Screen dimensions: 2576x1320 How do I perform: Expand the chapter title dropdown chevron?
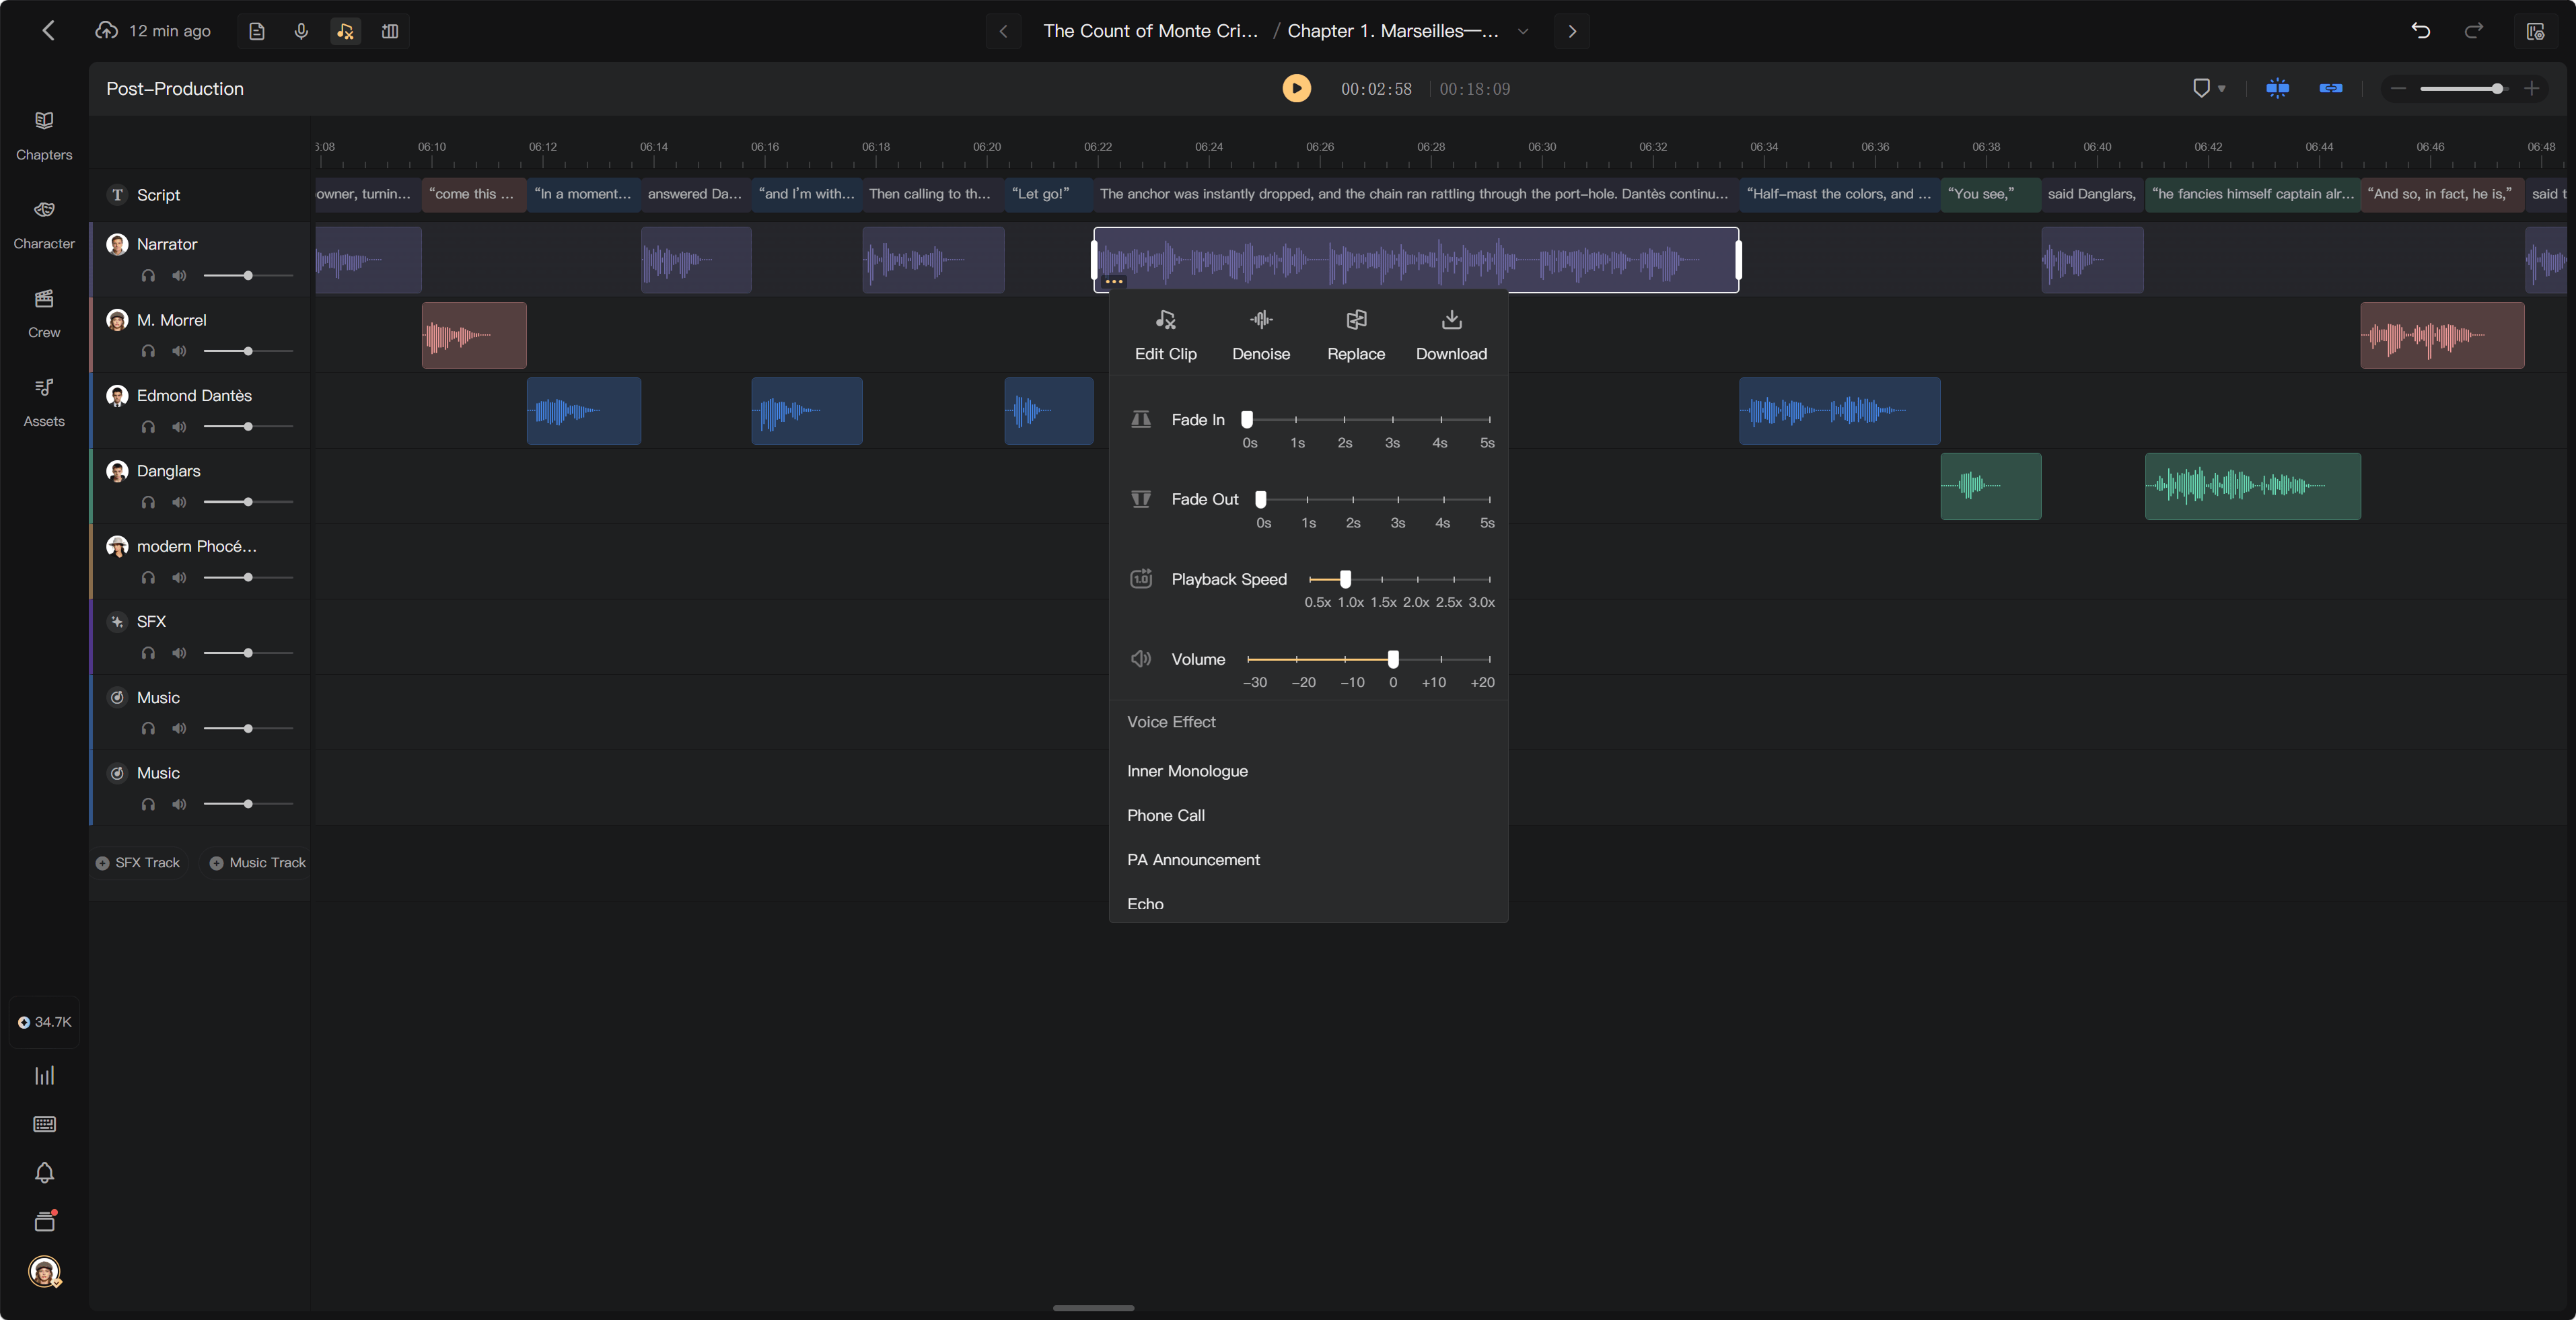point(1523,31)
